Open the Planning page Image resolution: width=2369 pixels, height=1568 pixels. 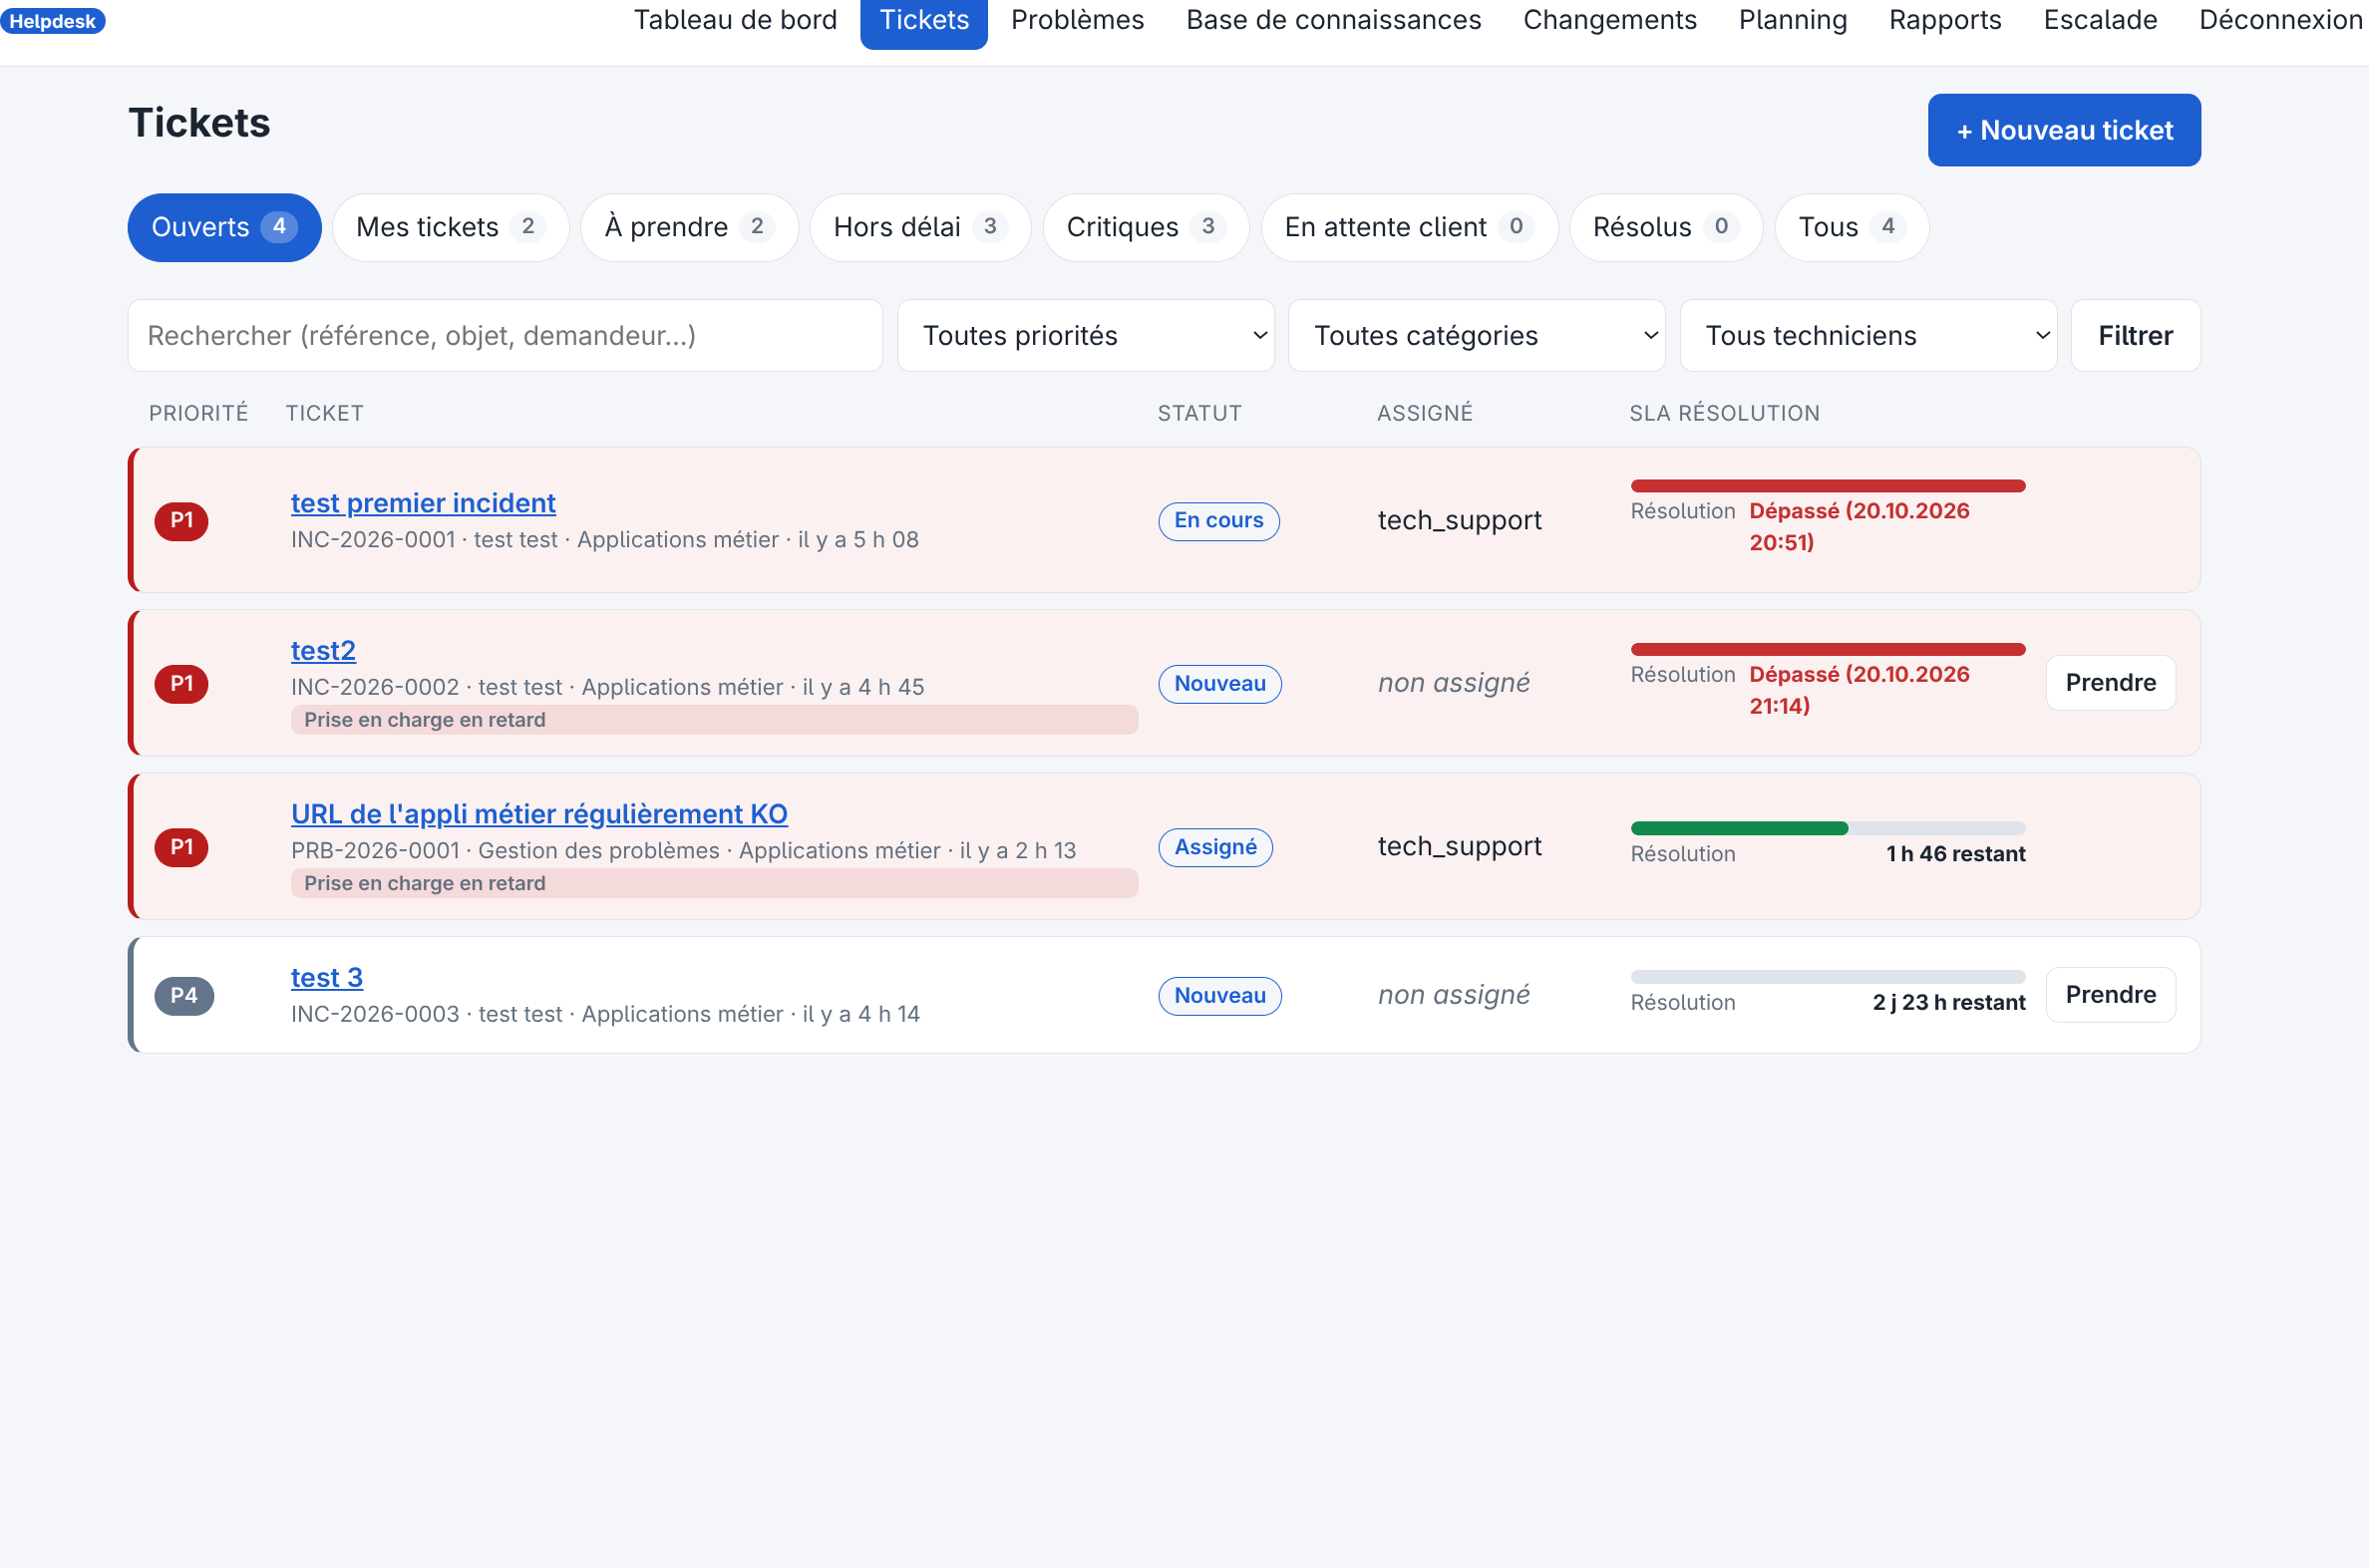1792,20
